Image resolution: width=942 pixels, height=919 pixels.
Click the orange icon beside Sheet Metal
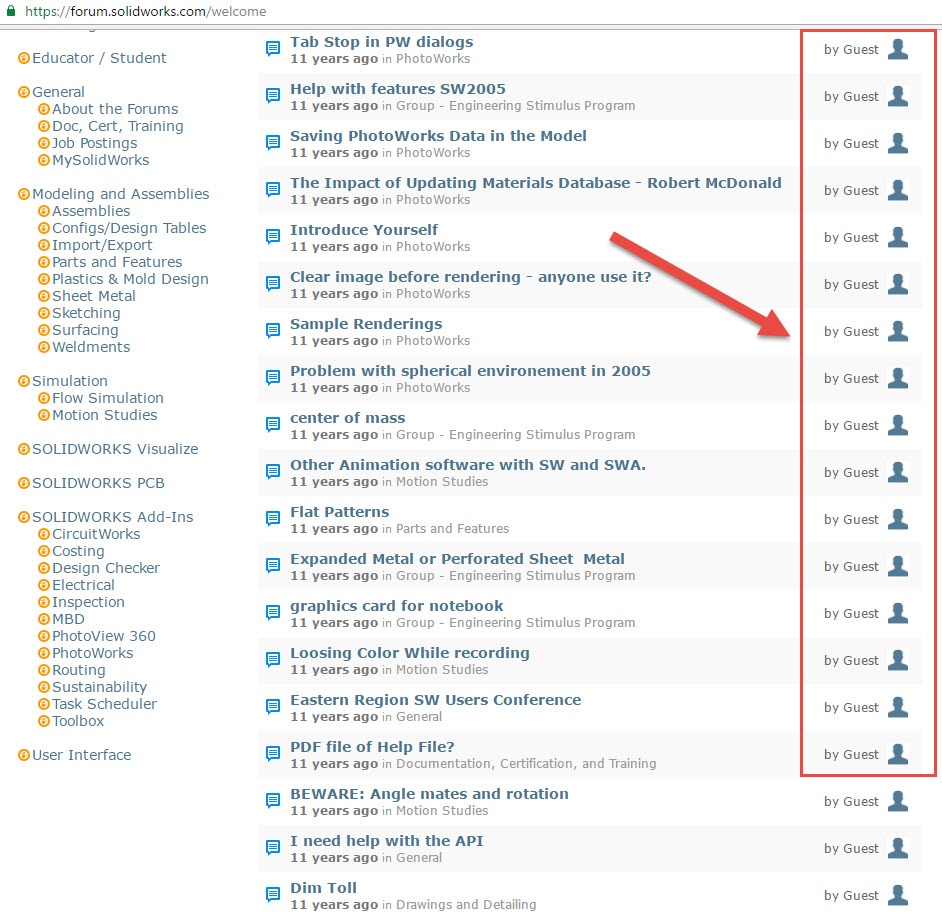click(44, 296)
